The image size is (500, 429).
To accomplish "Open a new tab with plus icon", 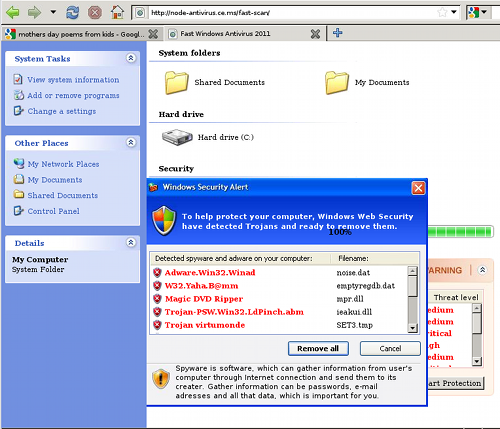I will pos(338,33).
